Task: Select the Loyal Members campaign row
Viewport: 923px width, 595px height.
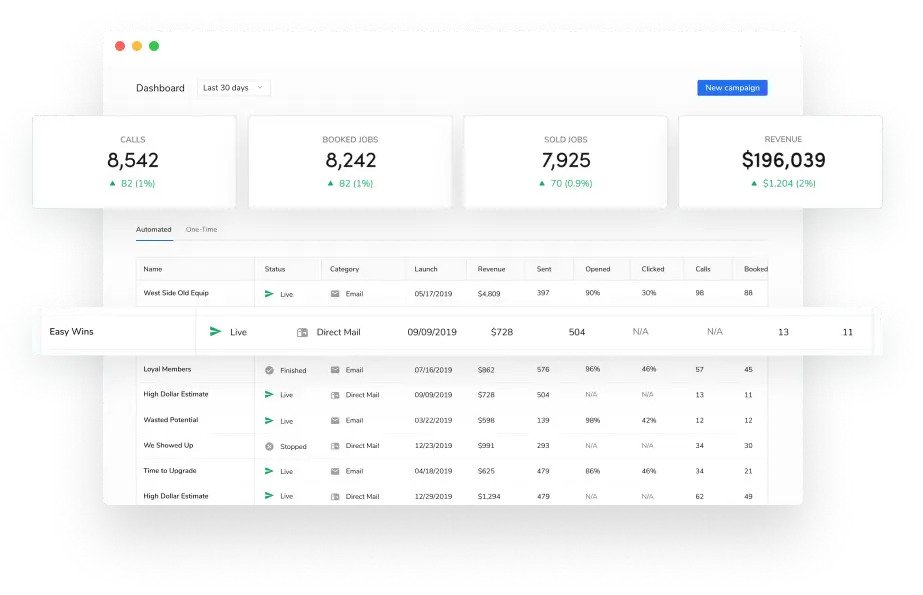Action: pyautogui.click(x=168, y=369)
